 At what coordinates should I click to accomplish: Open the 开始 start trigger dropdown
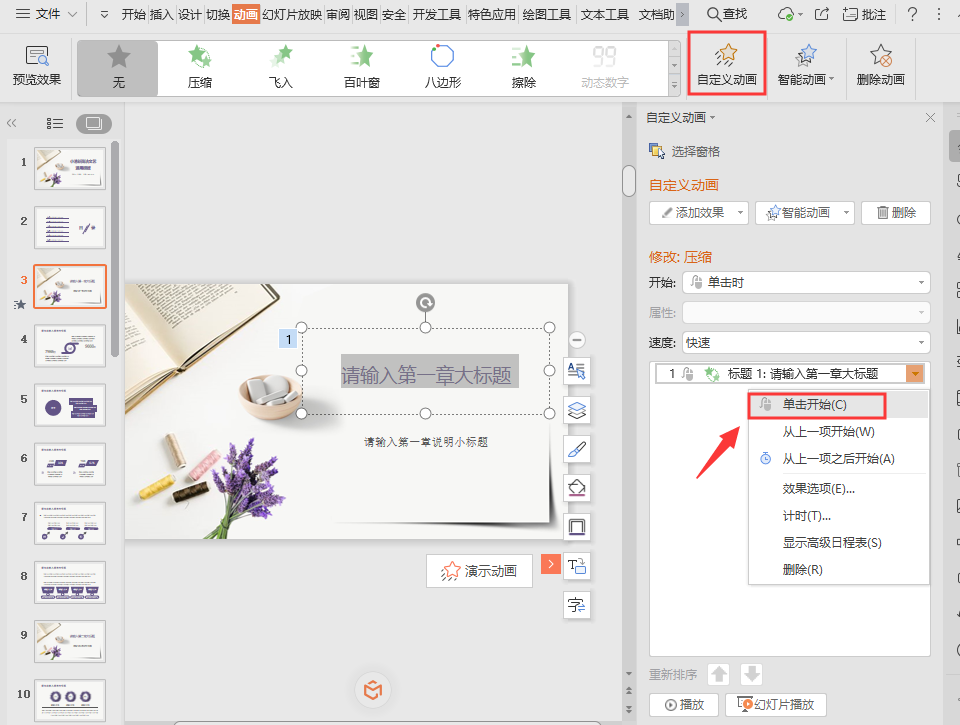pos(806,282)
